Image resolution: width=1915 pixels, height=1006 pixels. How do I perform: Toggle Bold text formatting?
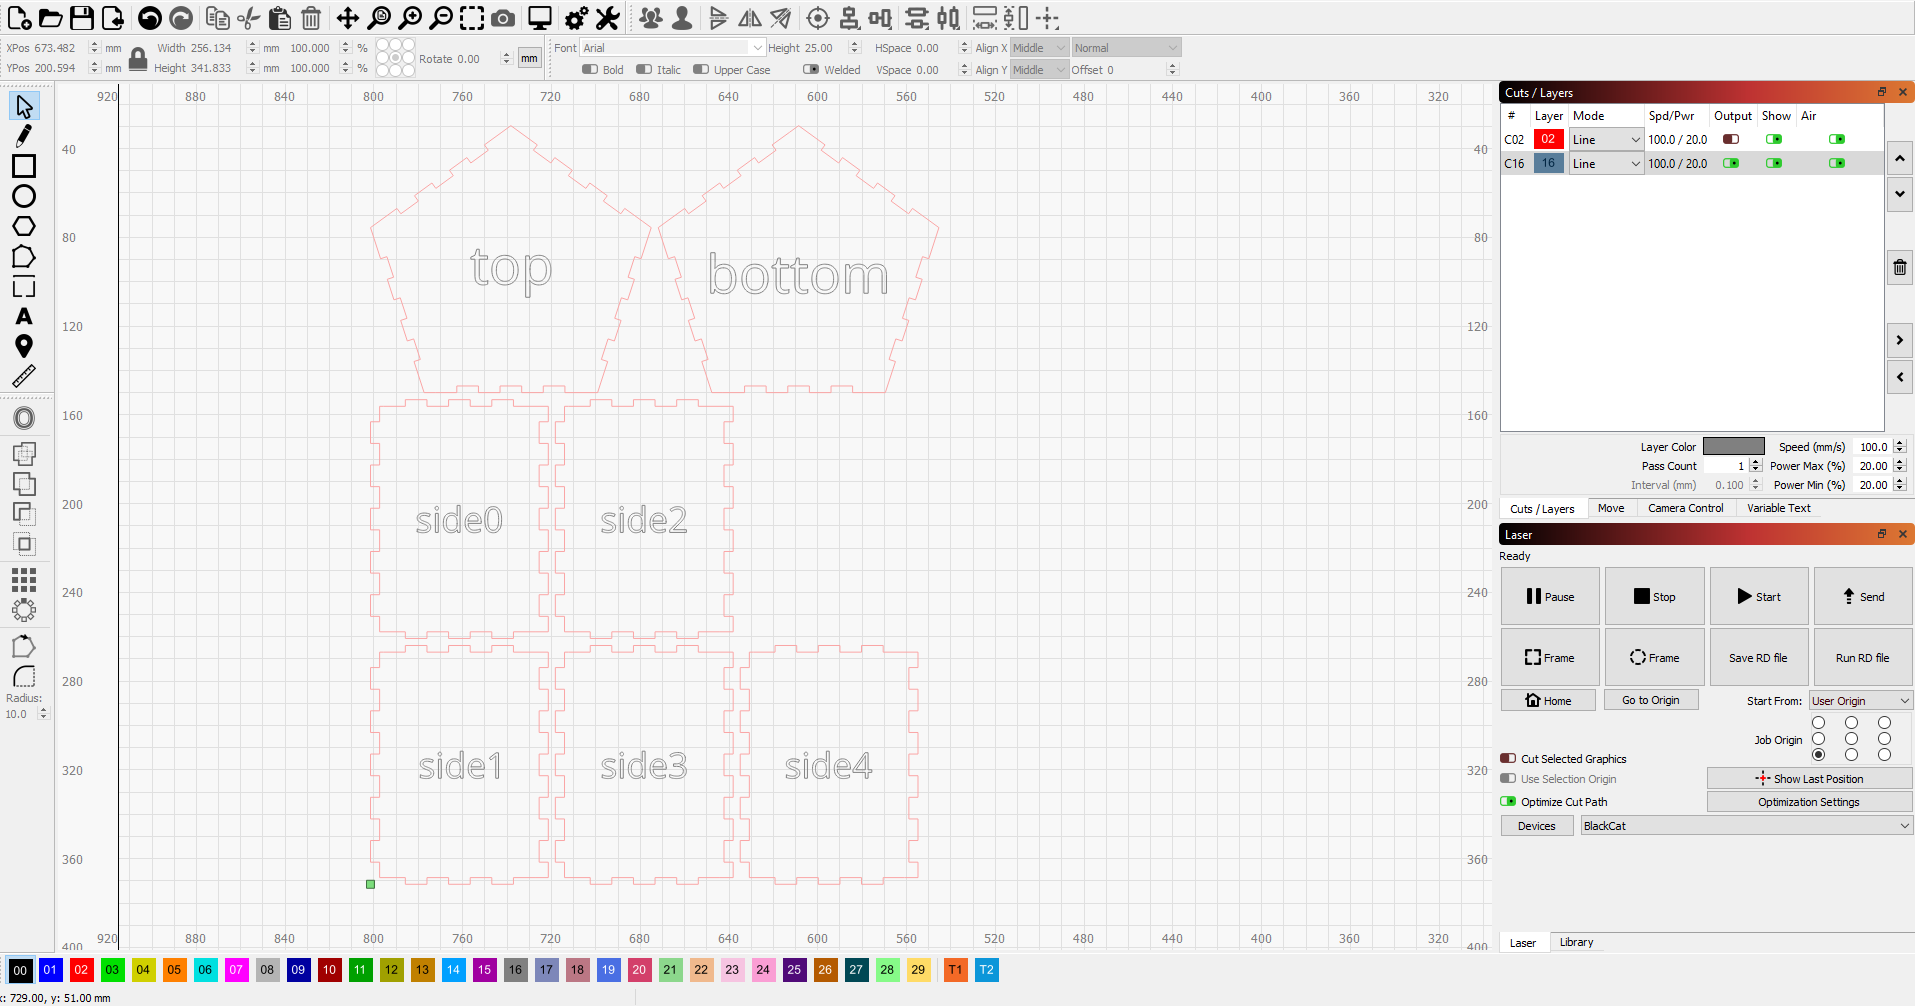[x=590, y=69]
